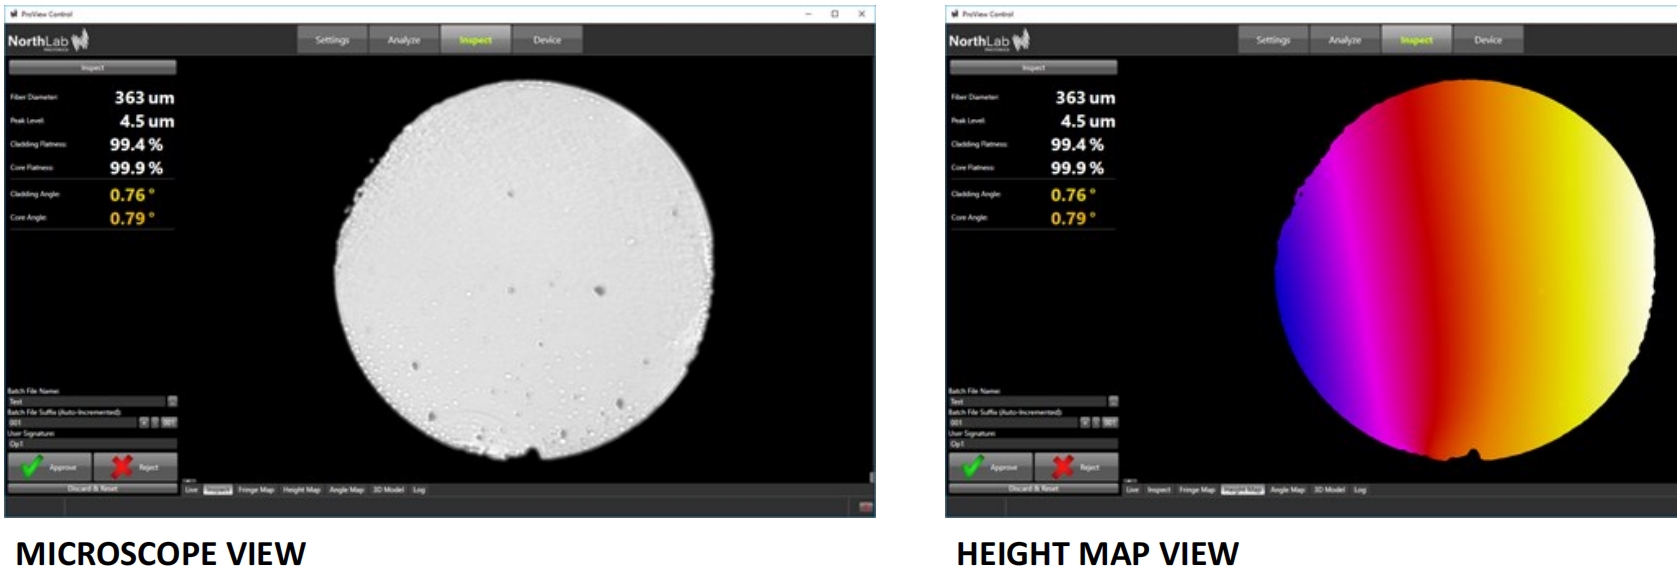Click green checkmark Approve in height map window

coord(990,467)
